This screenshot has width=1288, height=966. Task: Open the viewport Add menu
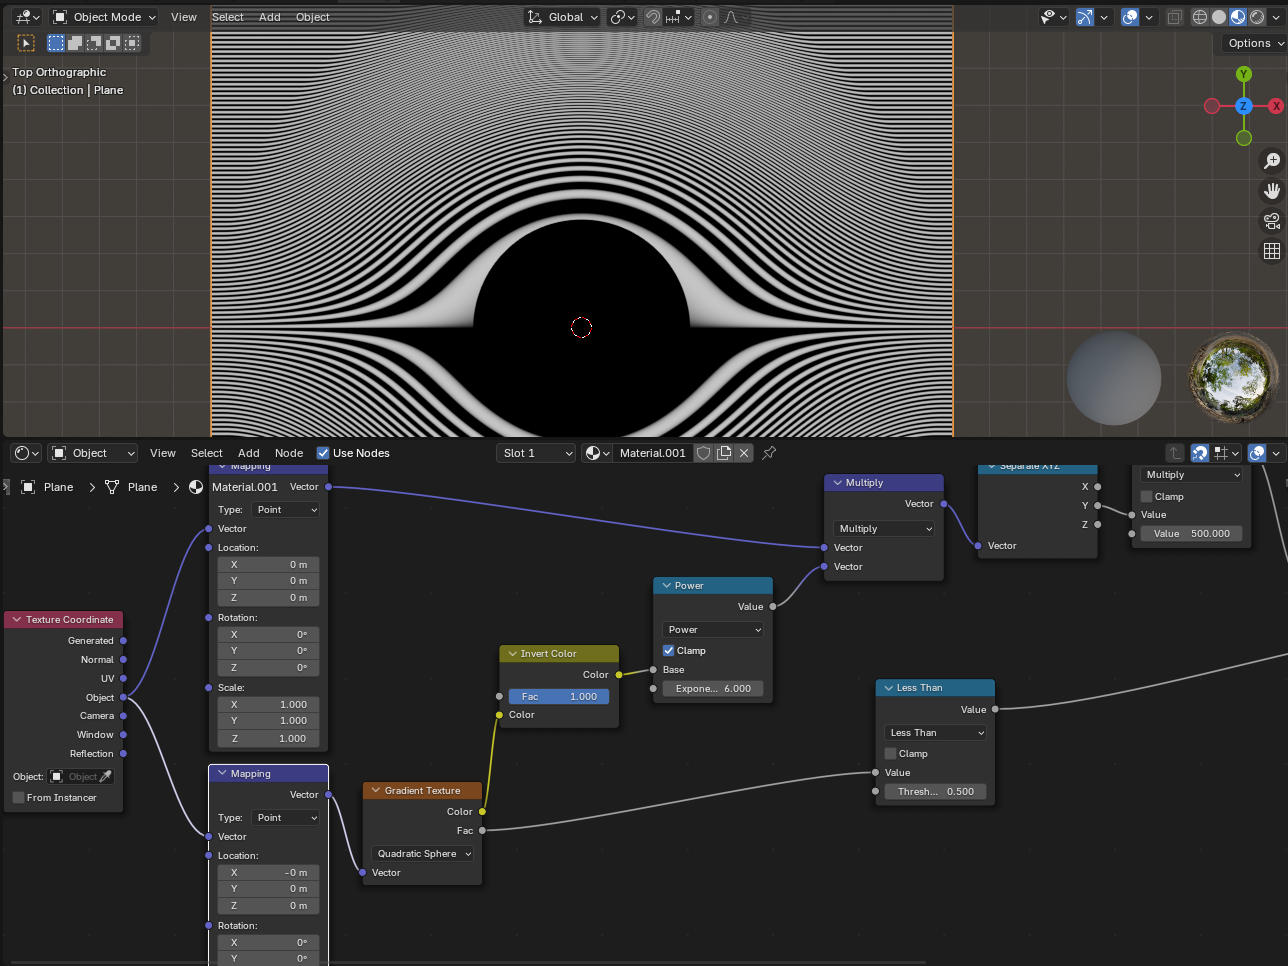270,17
